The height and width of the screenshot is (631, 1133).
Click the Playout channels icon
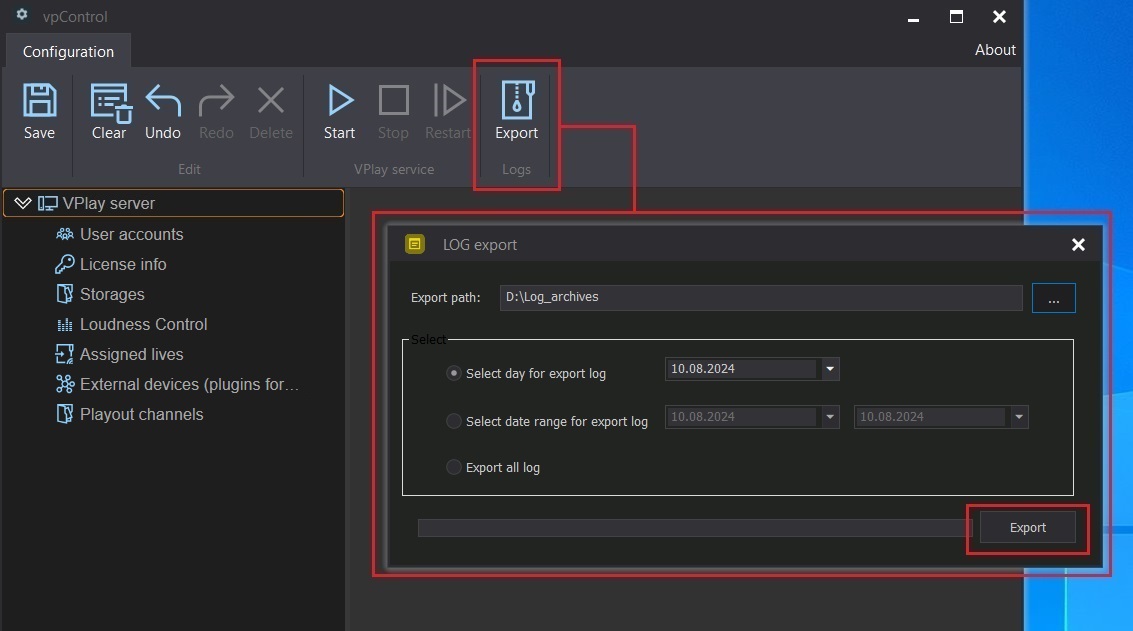coord(64,413)
